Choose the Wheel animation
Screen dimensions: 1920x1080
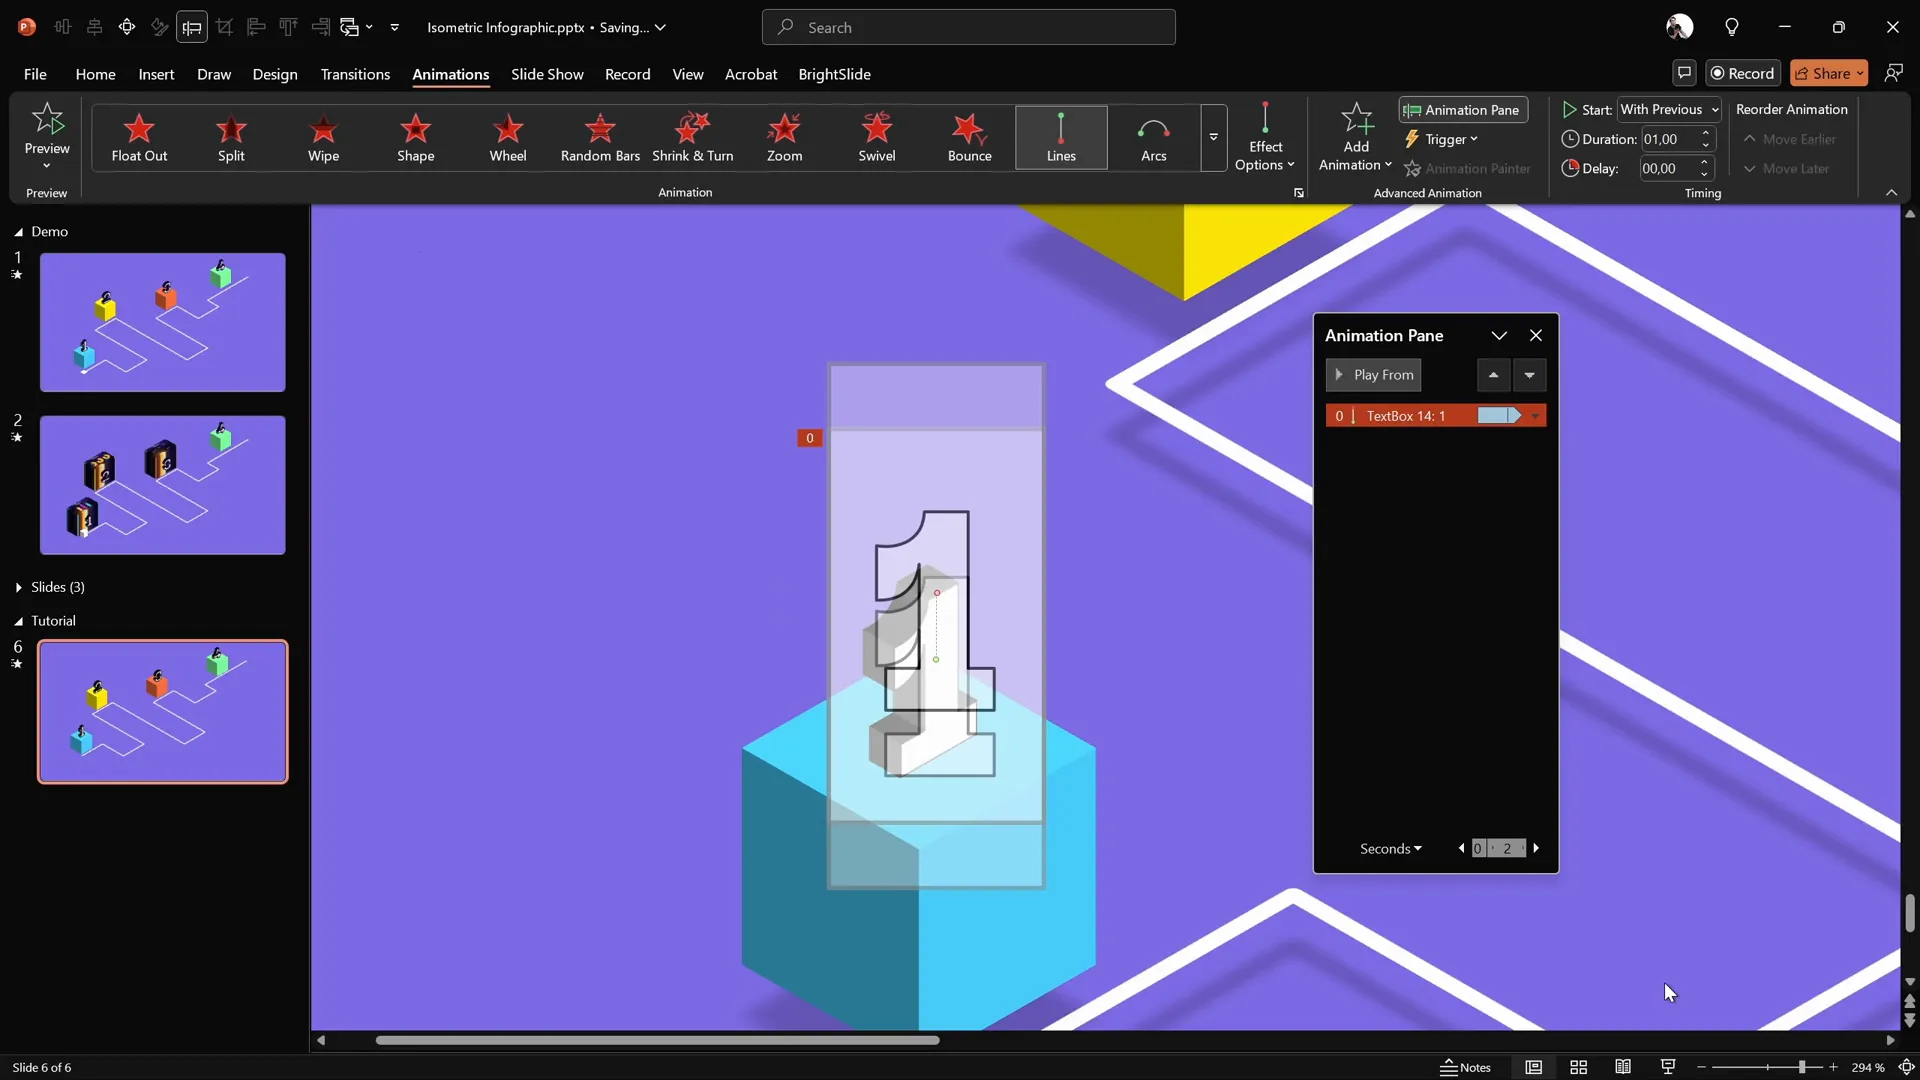[508, 138]
